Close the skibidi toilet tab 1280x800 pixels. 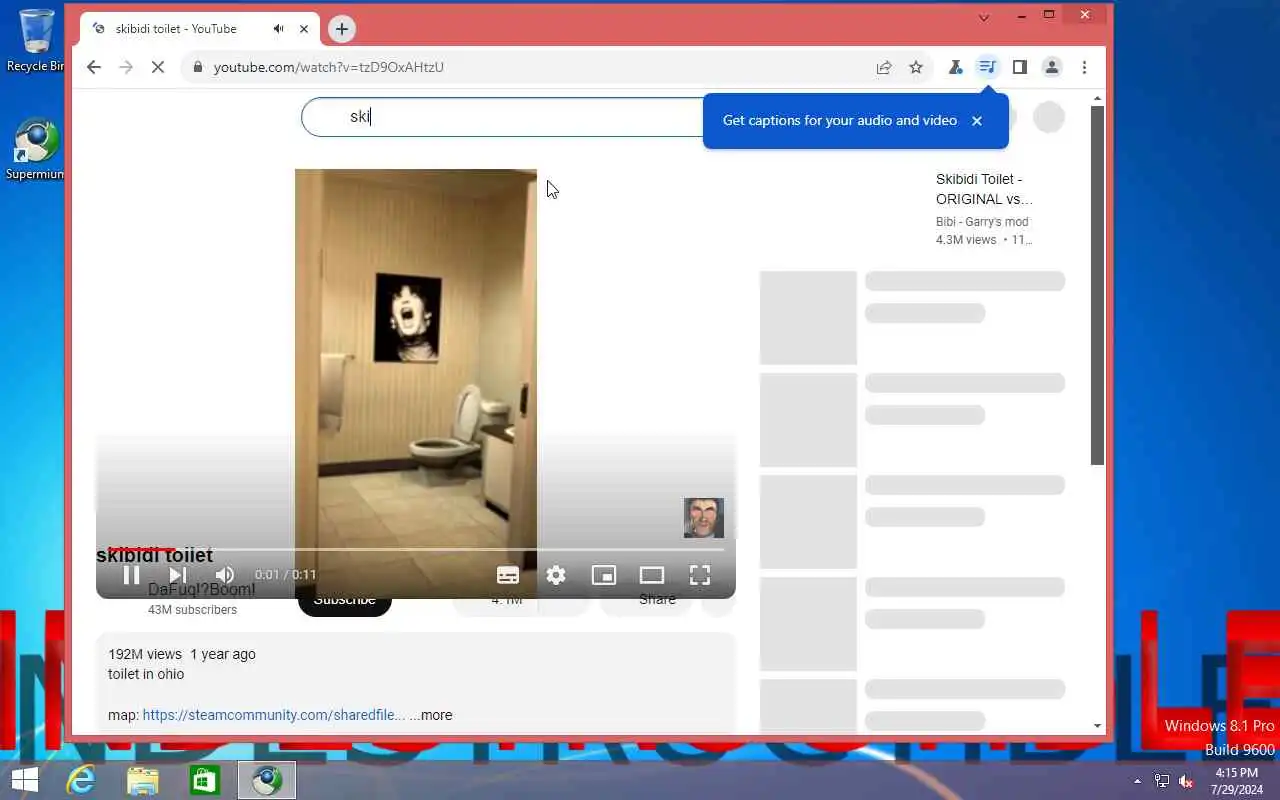[303, 29]
